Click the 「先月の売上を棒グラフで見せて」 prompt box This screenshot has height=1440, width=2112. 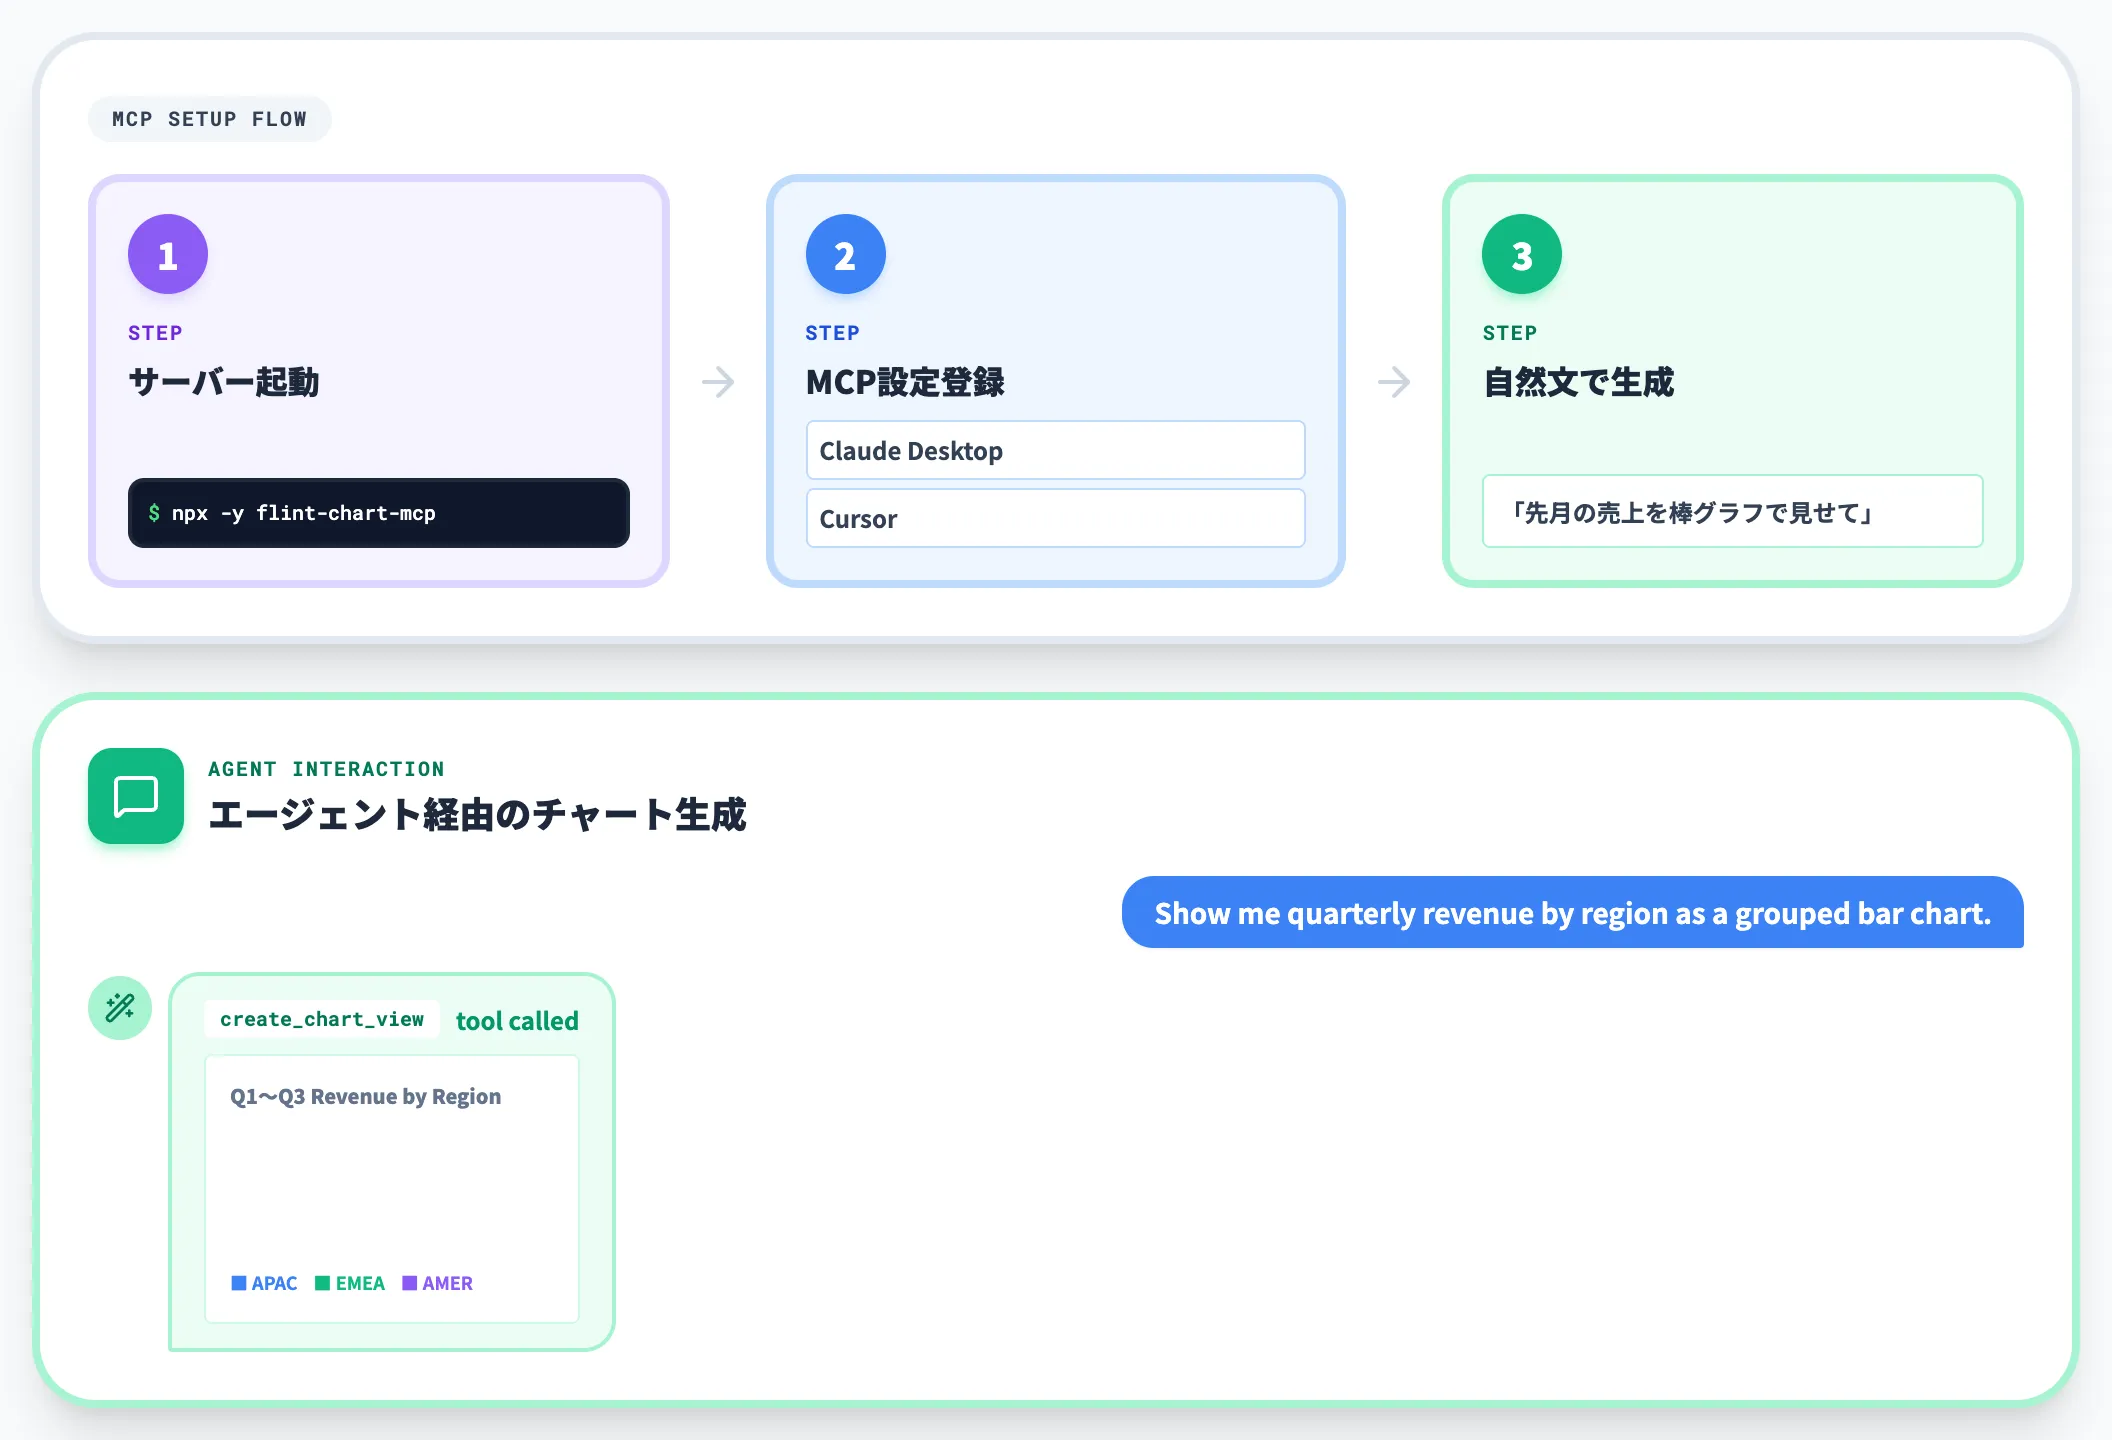1733,511
